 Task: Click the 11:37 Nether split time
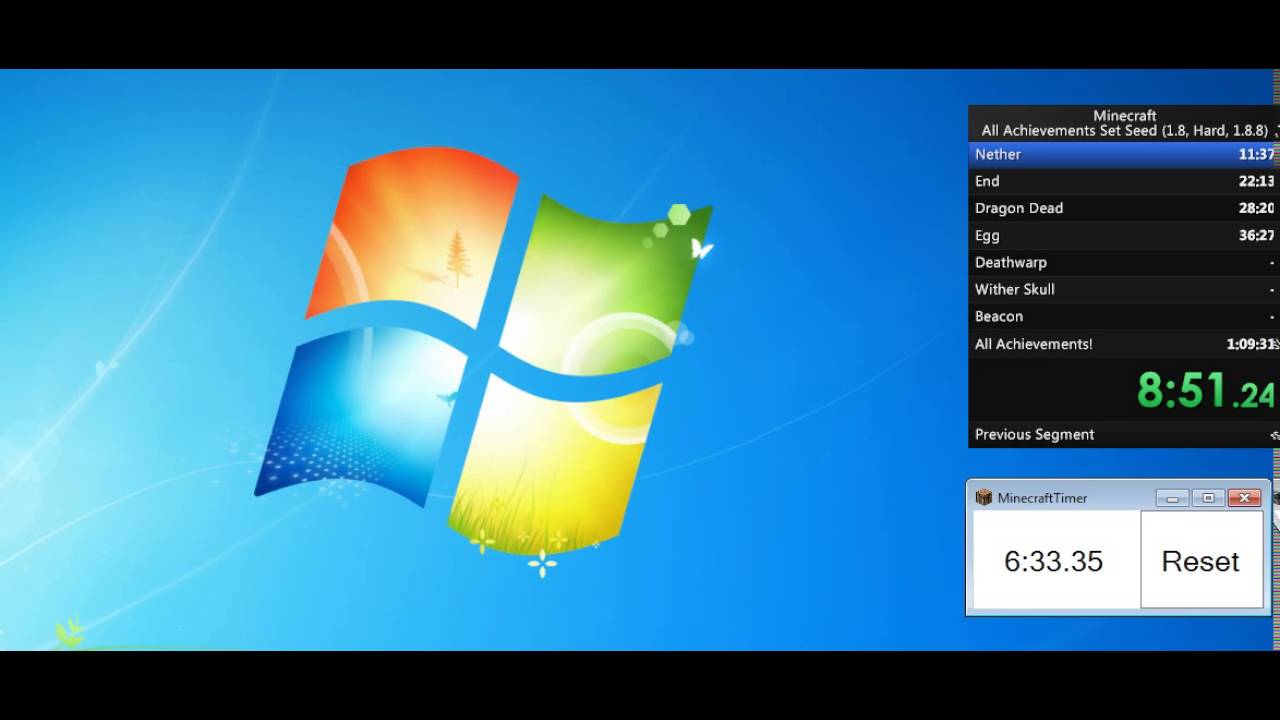click(x=1256, y=154)
